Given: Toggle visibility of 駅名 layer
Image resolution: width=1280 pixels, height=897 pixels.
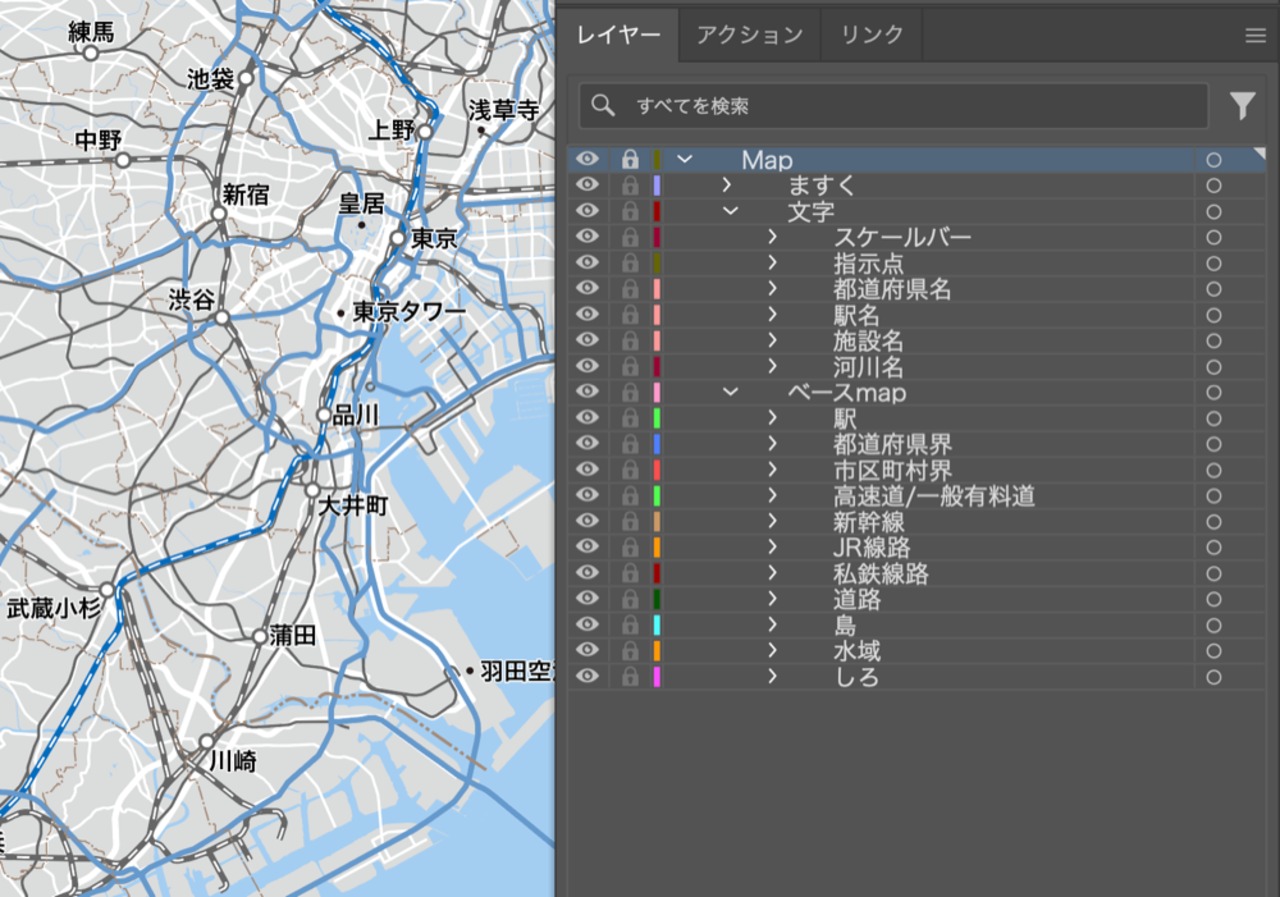Looking at the screenshot, I should point(588,315).
